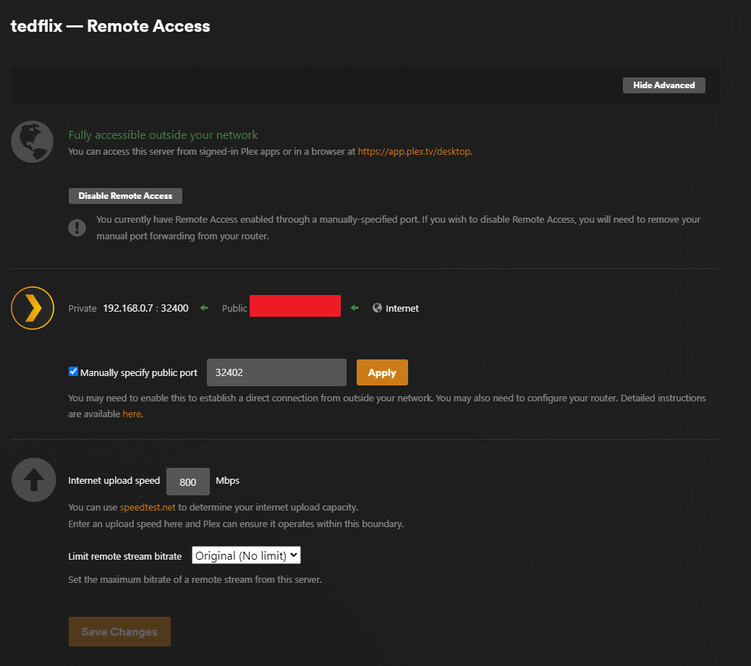Click the private address 192.168.0.7 : 32400

[x=145, y=308]
